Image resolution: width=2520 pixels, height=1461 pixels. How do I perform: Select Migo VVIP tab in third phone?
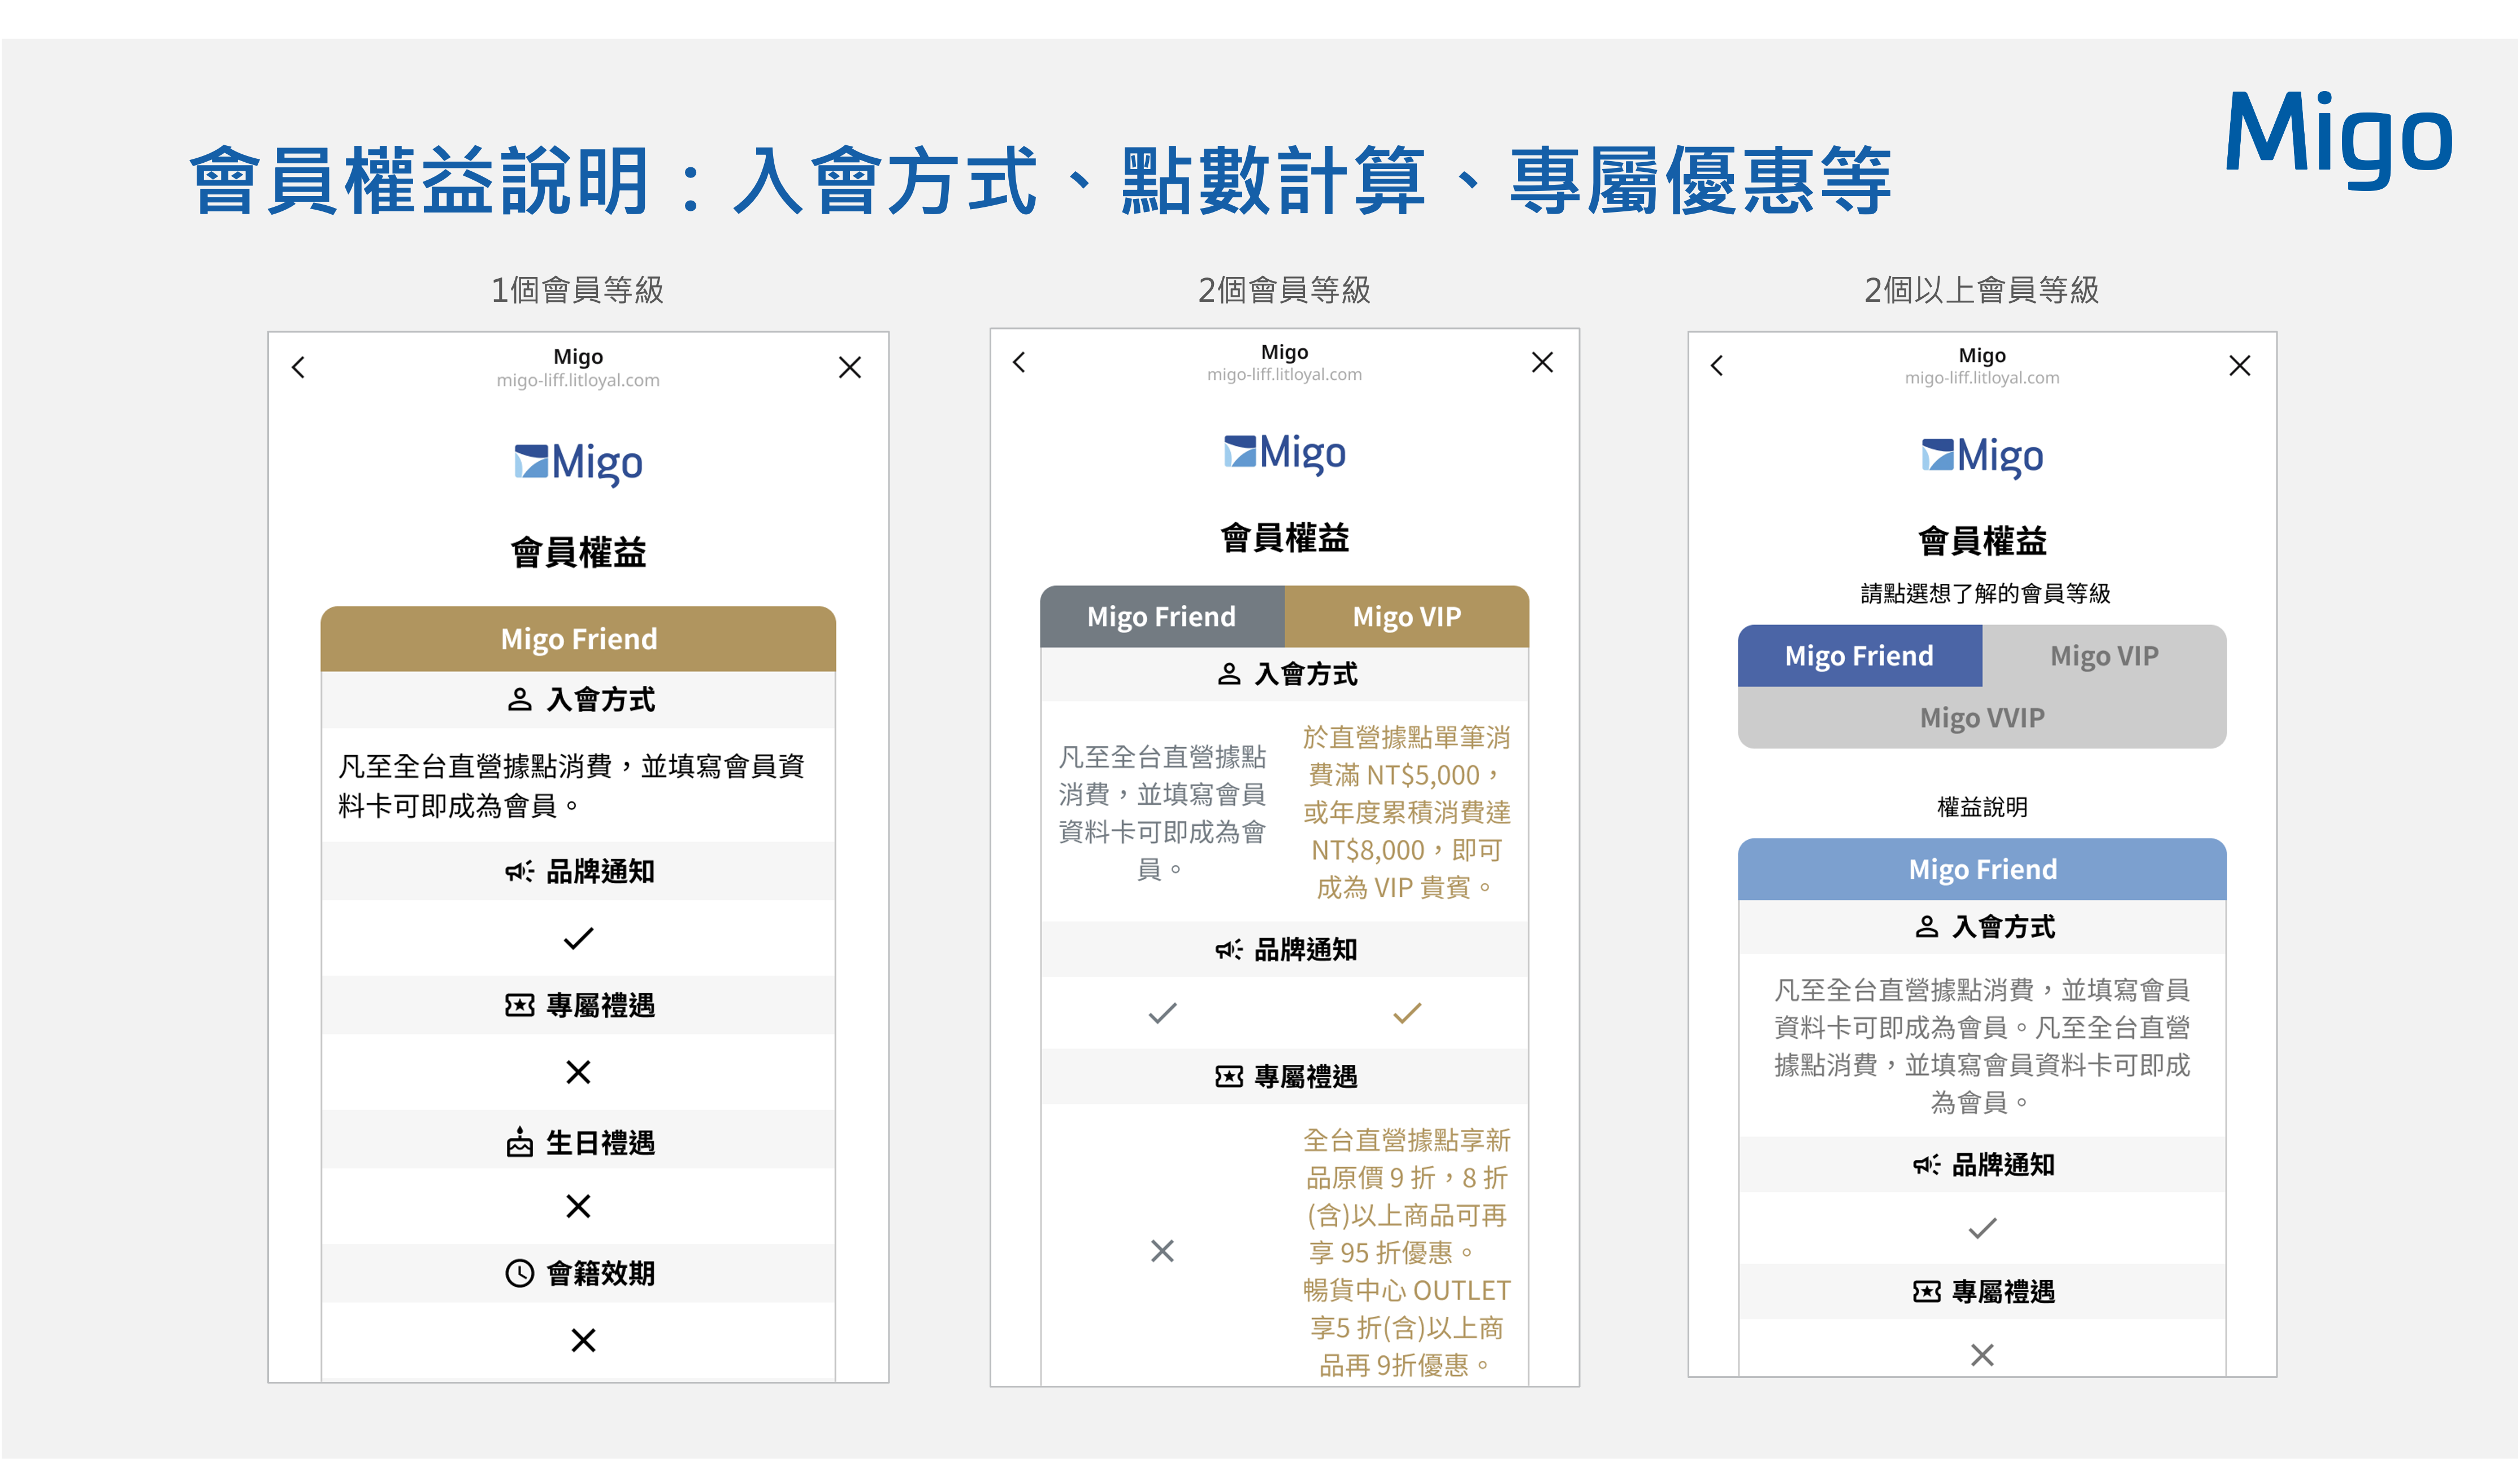(1982, 717)
